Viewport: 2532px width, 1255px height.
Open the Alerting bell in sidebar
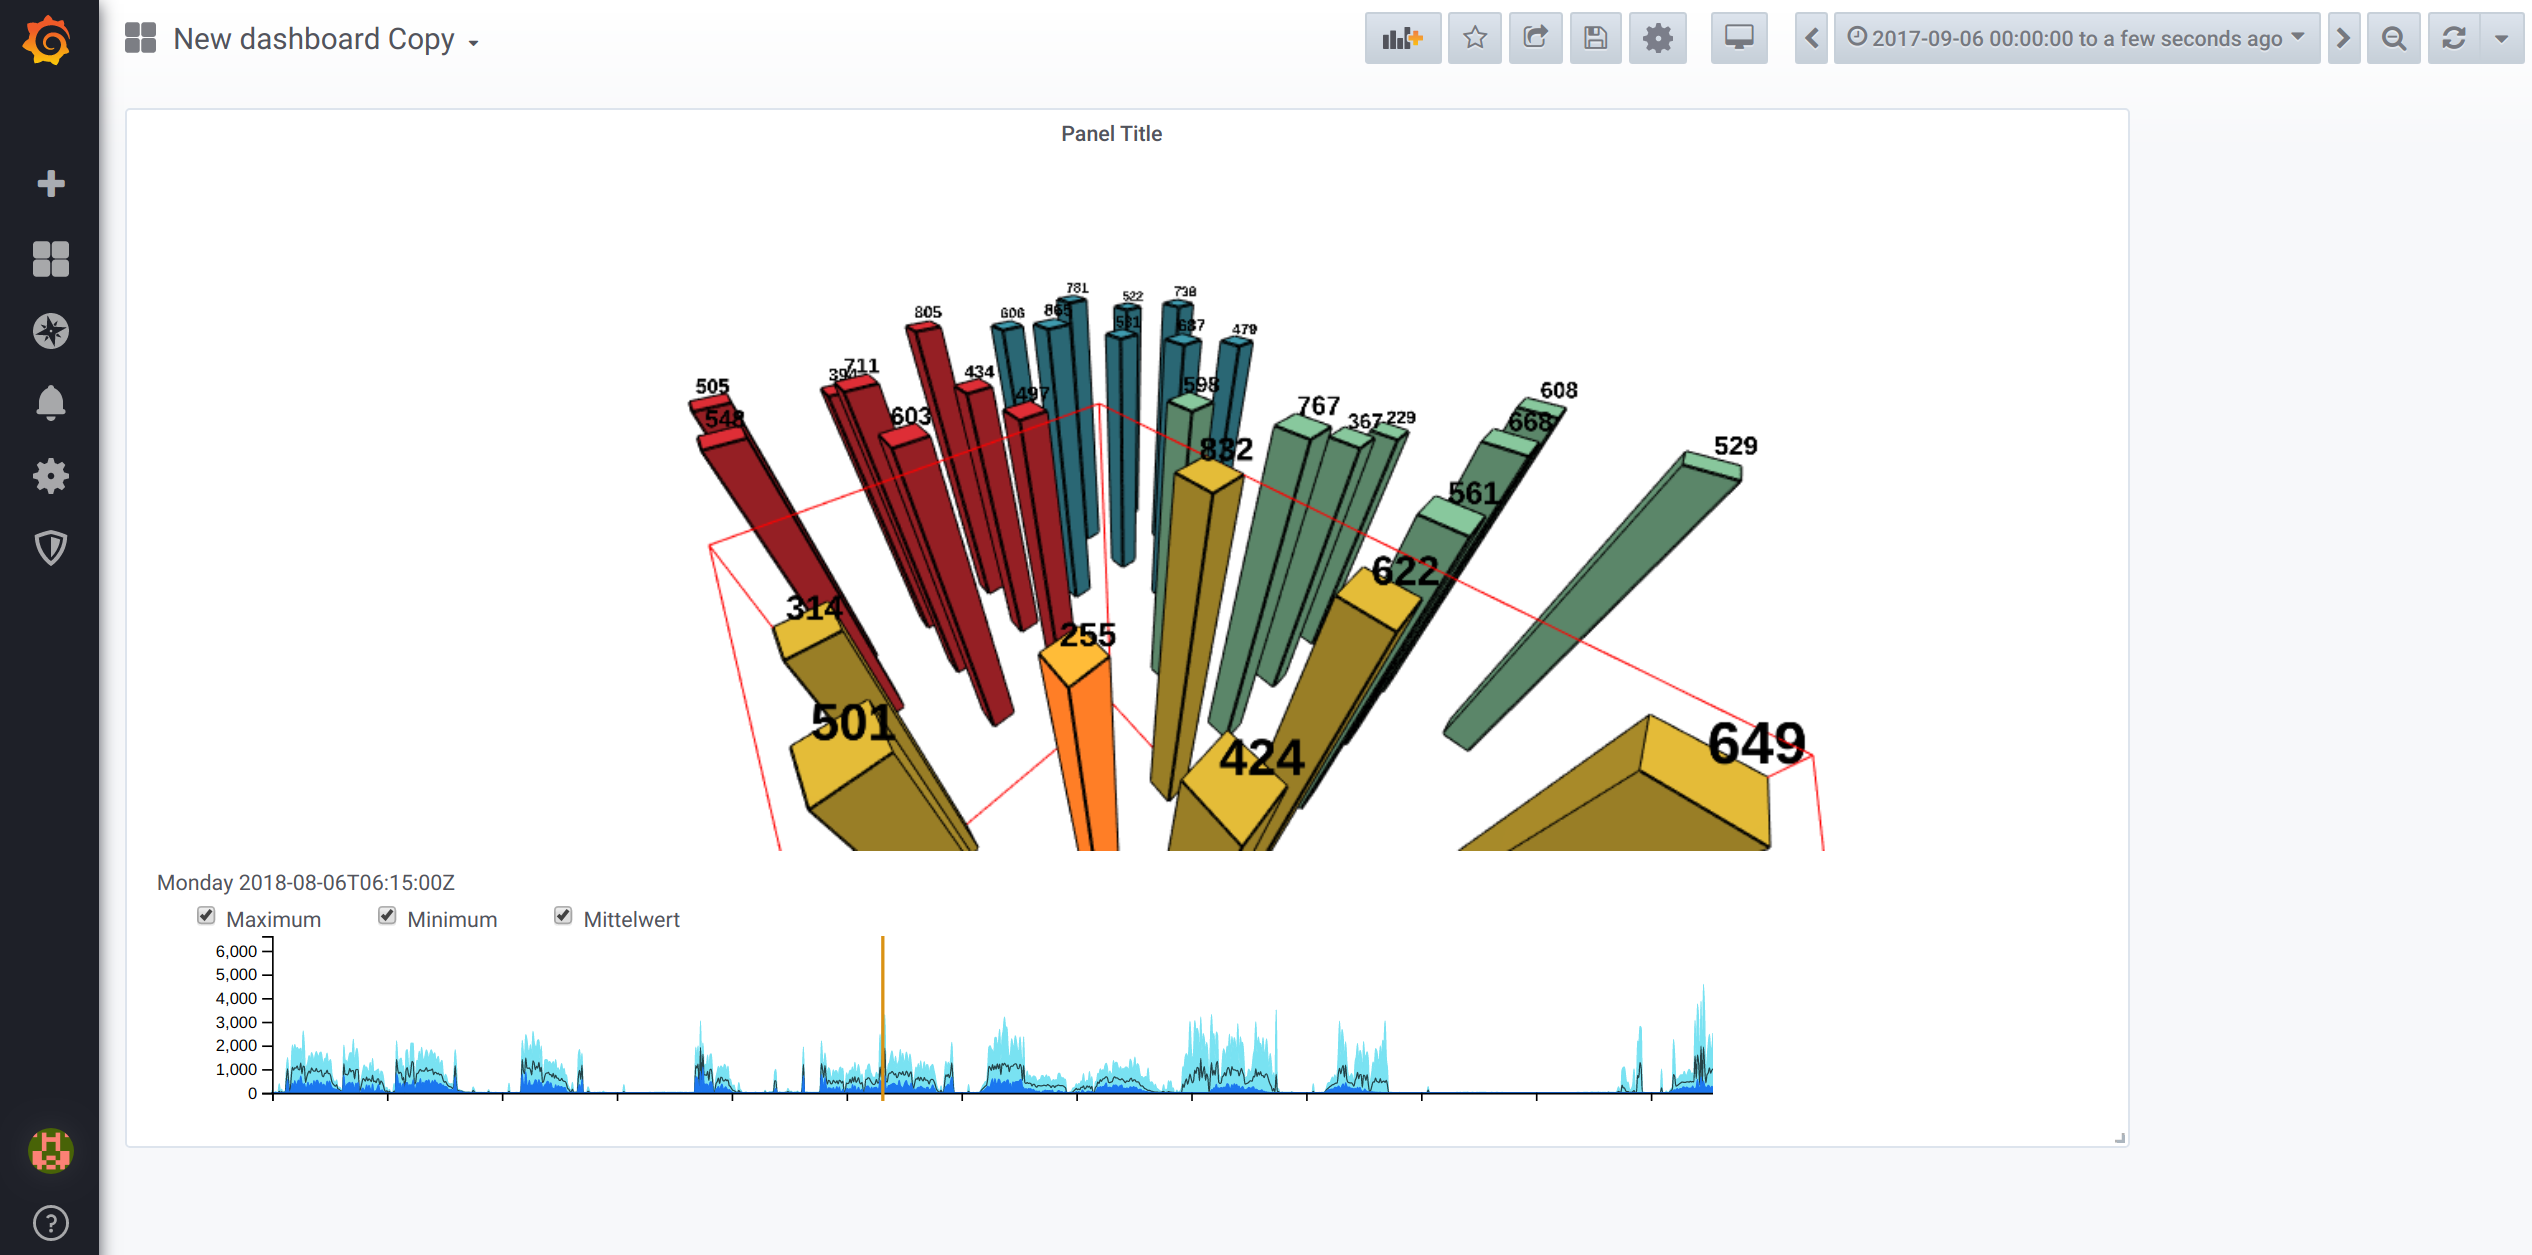point(50,403)
